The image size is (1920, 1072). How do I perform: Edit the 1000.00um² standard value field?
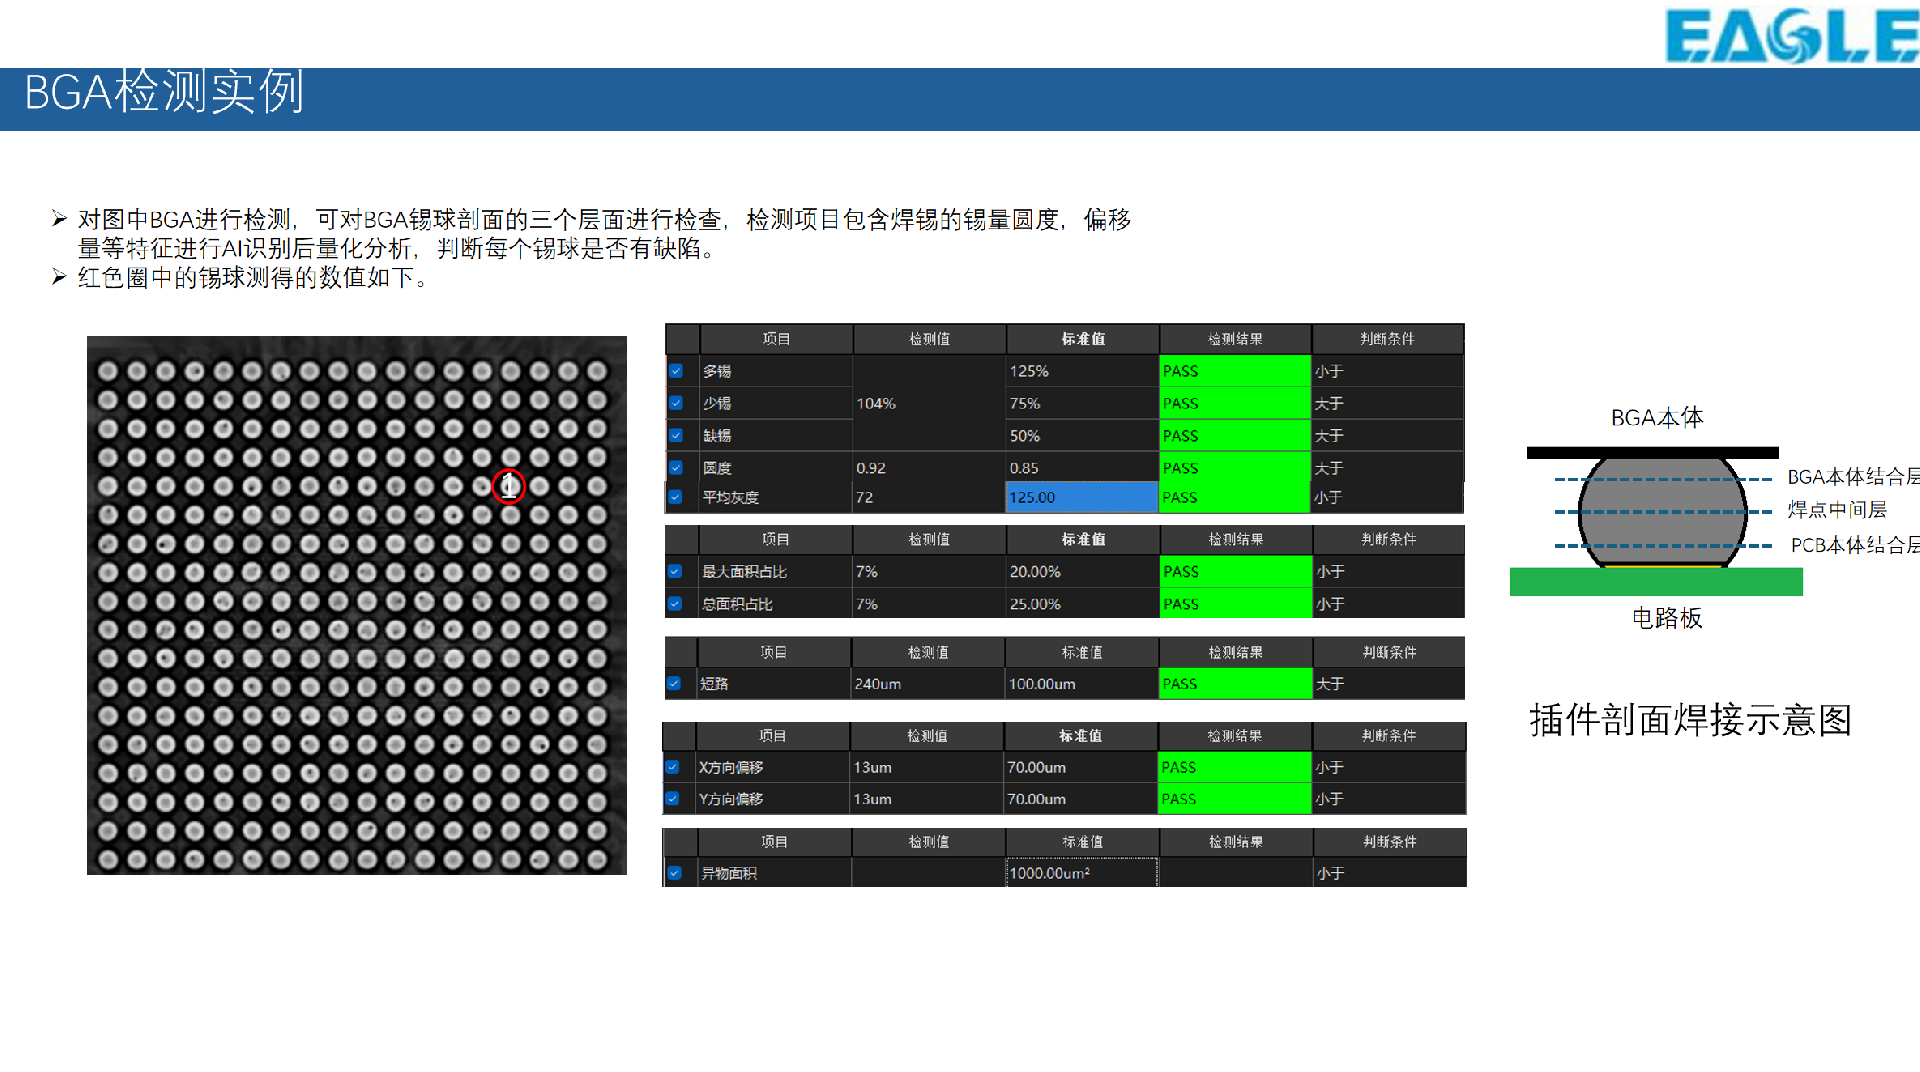tap(1082, 873)
